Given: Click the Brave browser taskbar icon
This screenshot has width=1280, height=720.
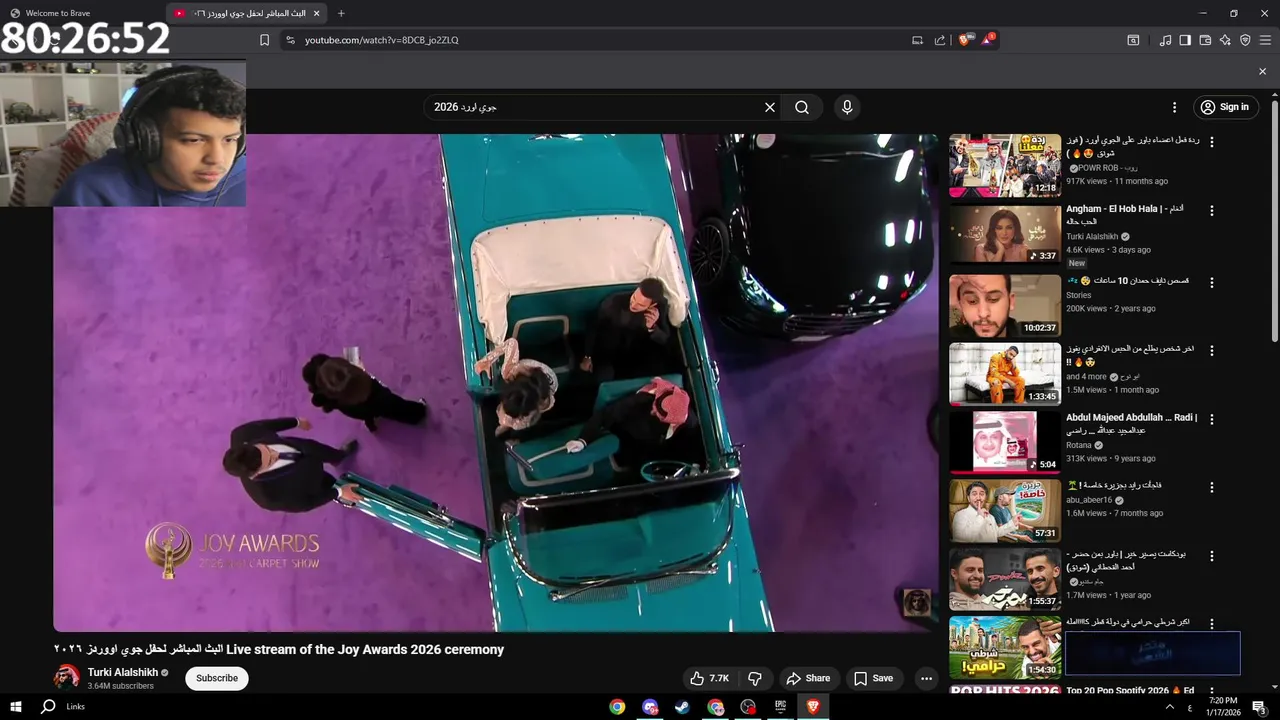Looking at the screenshot, I should (x=813, y=707).
